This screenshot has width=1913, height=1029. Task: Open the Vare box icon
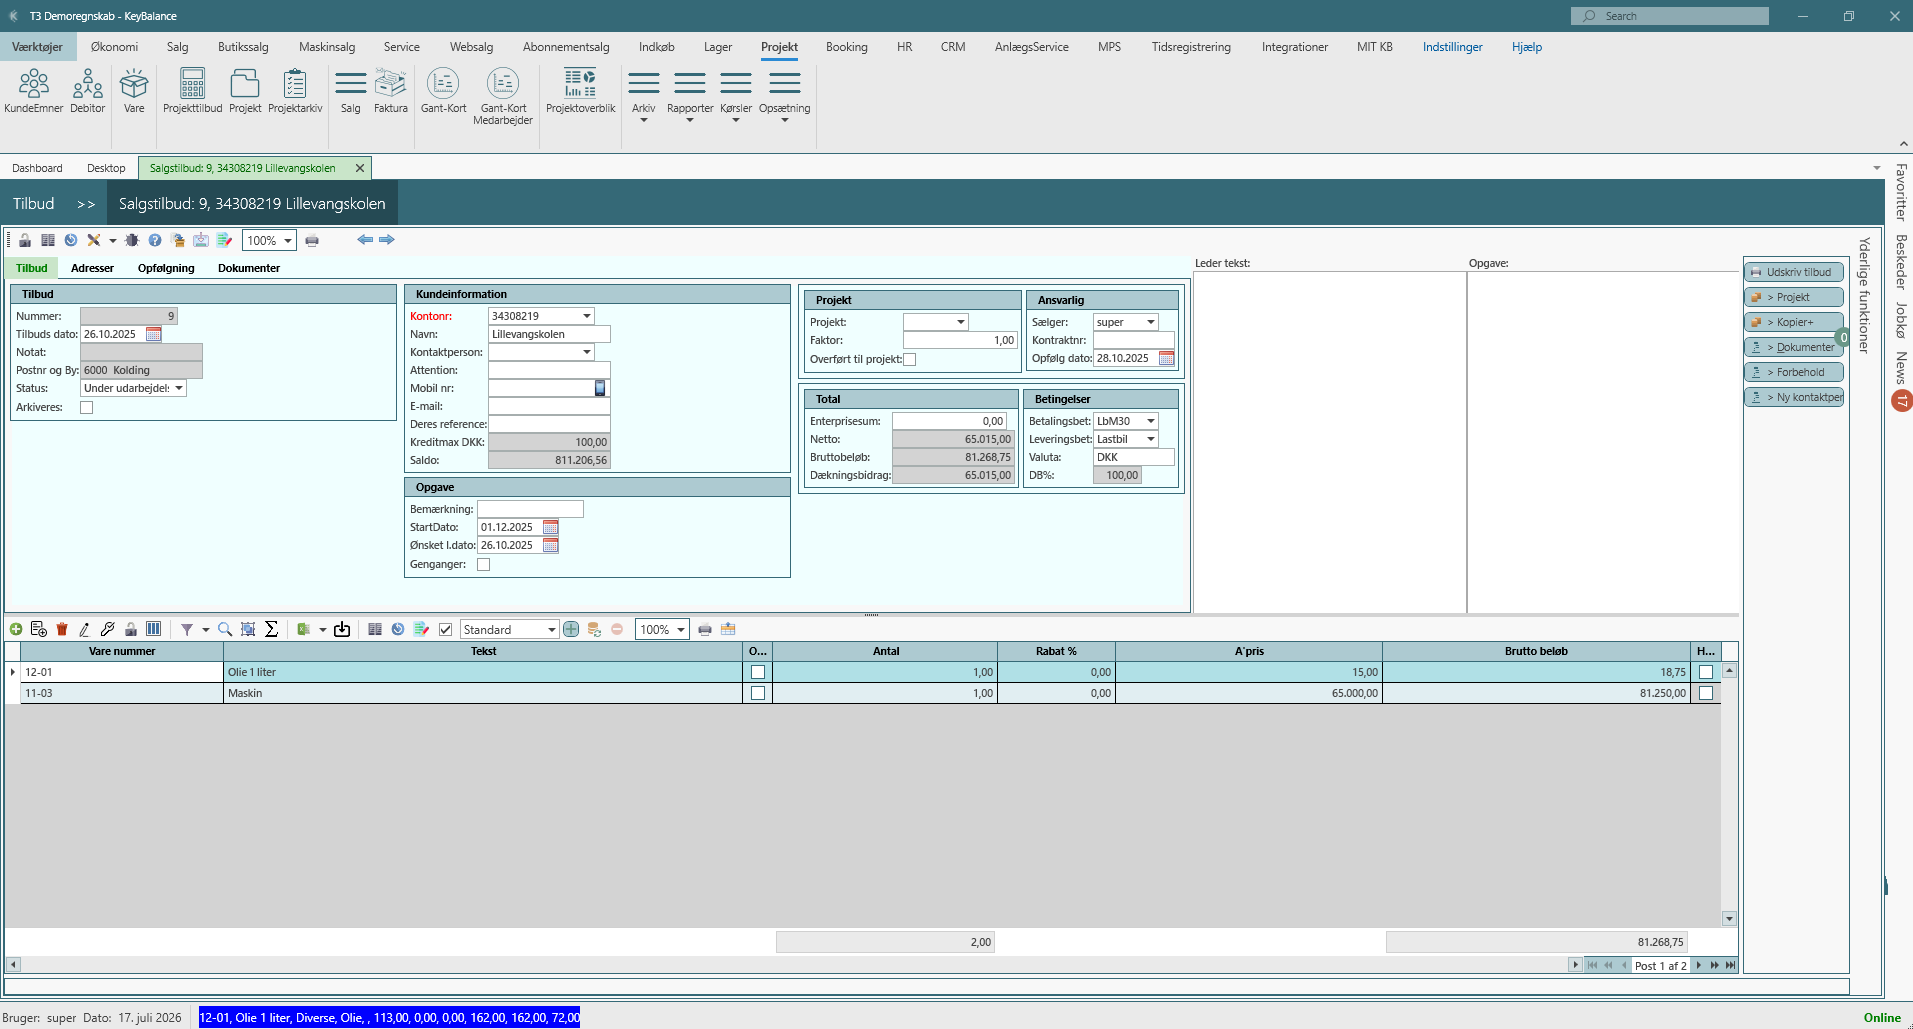tap(134, 91)
